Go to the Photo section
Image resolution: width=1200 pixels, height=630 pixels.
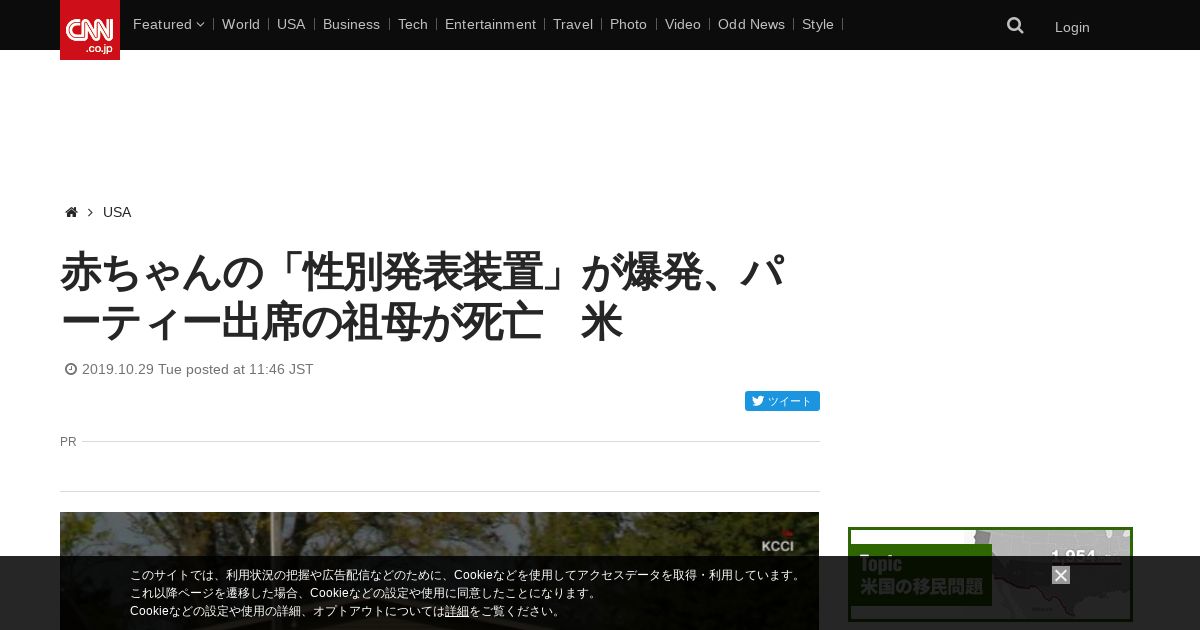[628, 24]
